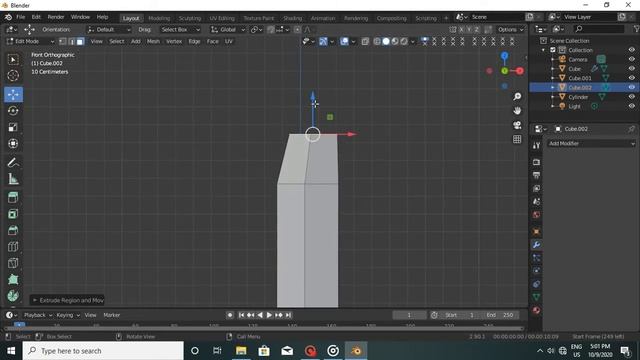The height and width of the screenshot is (360, 640).
Task: Click the zoom view magnifier icon
Action: point(517,96)
